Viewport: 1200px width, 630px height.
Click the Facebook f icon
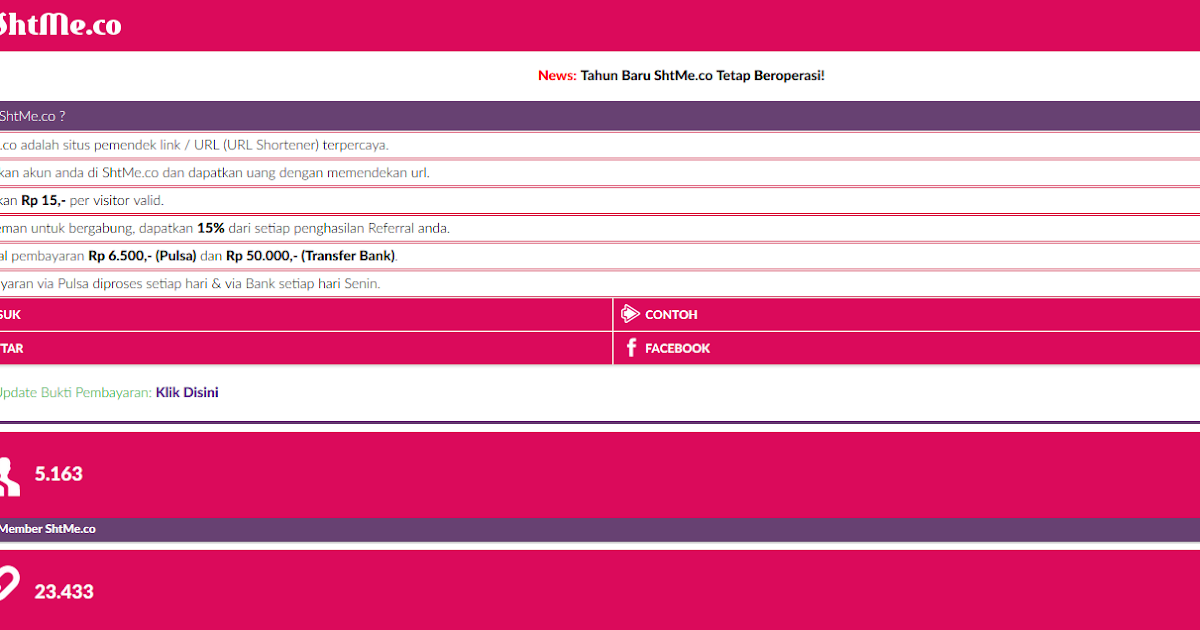631,348
